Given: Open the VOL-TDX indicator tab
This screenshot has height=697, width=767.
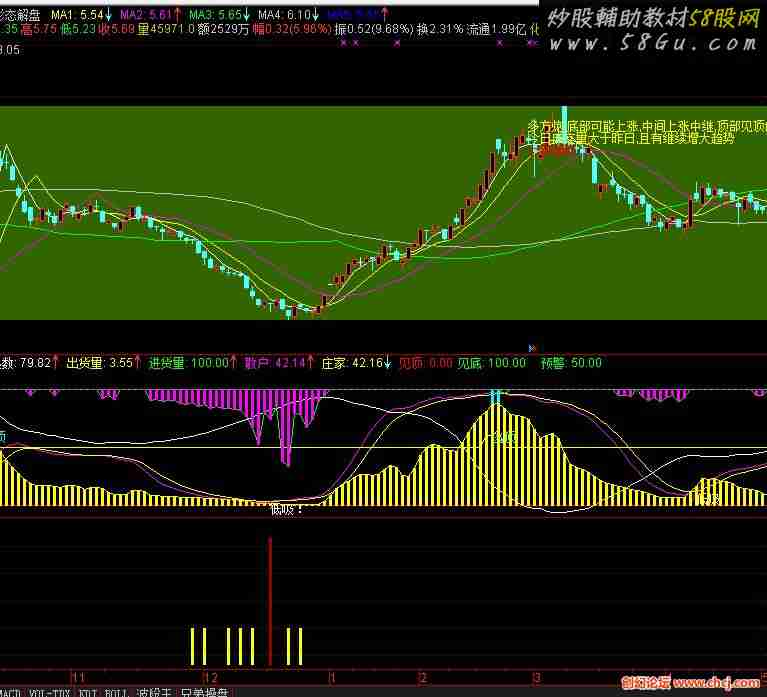Looking at the screenshot, I should [x=50, y=690].
